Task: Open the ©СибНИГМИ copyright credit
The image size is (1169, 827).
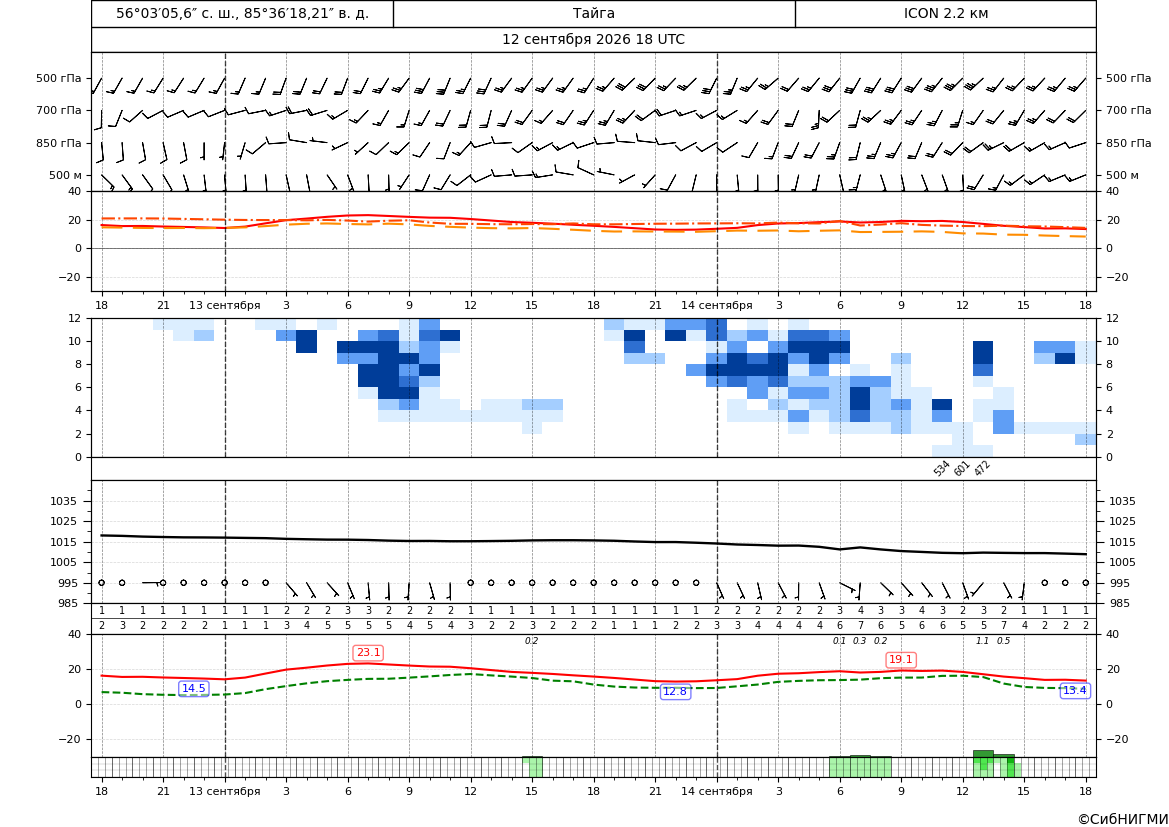Action: point(1123,819)
